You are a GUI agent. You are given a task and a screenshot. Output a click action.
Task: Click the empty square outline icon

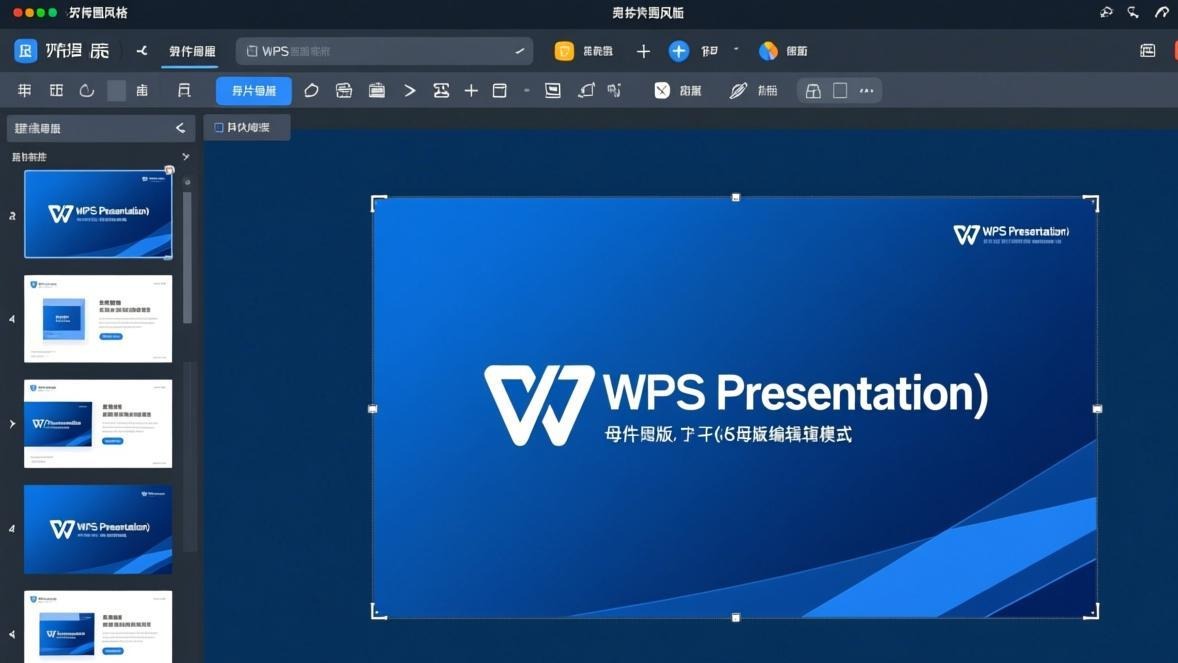840,90
